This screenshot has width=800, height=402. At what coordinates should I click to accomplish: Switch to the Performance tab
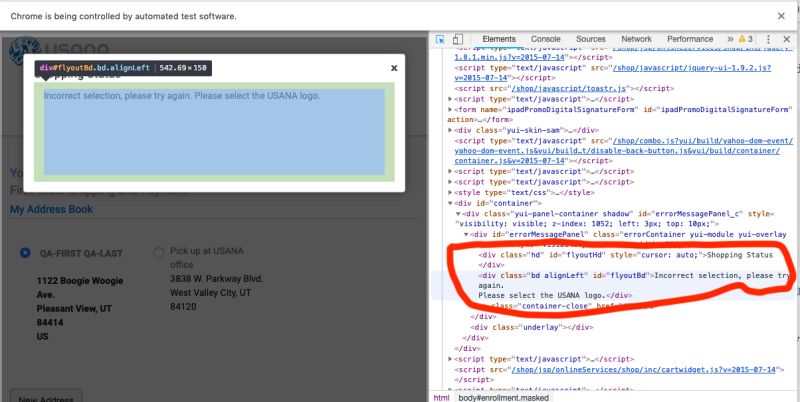coord(690,39)
